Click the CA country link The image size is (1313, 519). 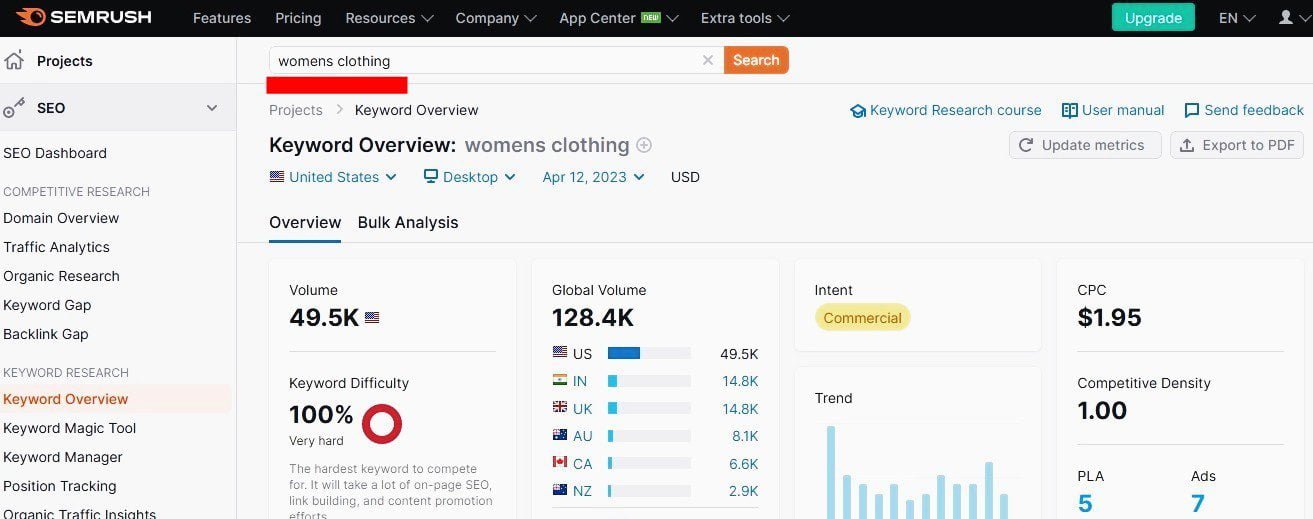click(x=583, y=463)
